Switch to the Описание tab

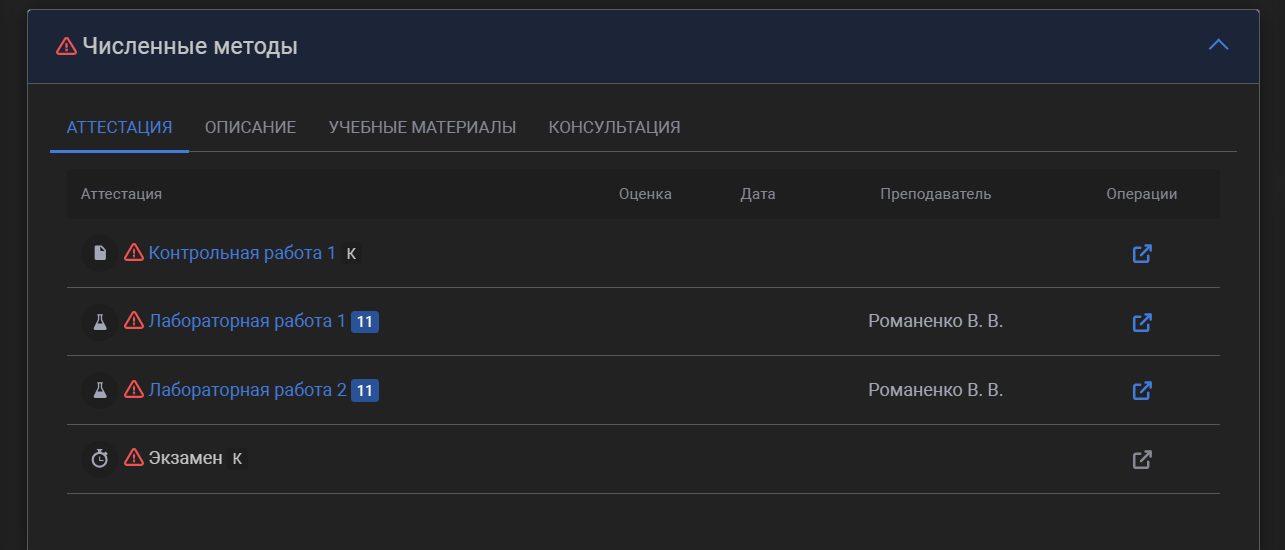pyautogui.click(x=250, y=127)
